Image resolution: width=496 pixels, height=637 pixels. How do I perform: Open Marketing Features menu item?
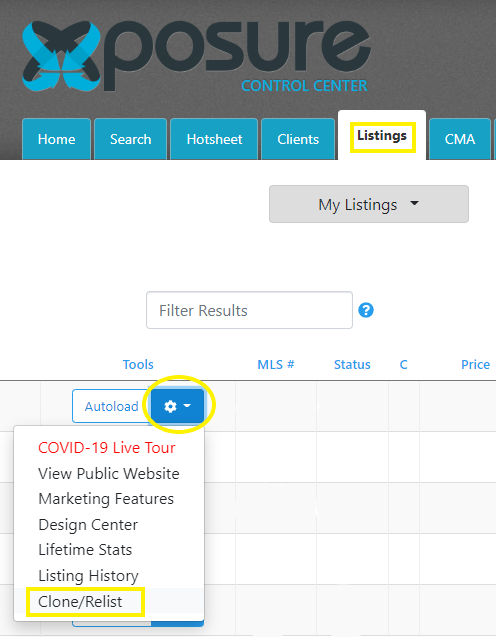pyautogui.click(x=106, y=498)
